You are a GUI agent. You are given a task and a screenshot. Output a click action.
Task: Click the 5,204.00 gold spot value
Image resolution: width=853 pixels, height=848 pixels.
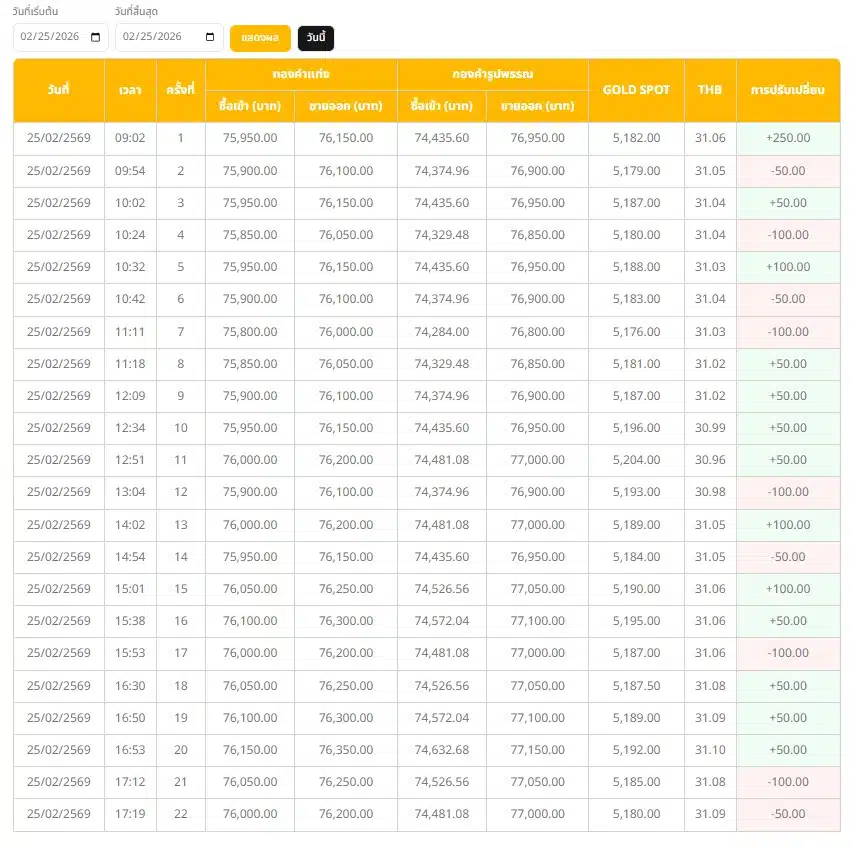coord(636,460)
